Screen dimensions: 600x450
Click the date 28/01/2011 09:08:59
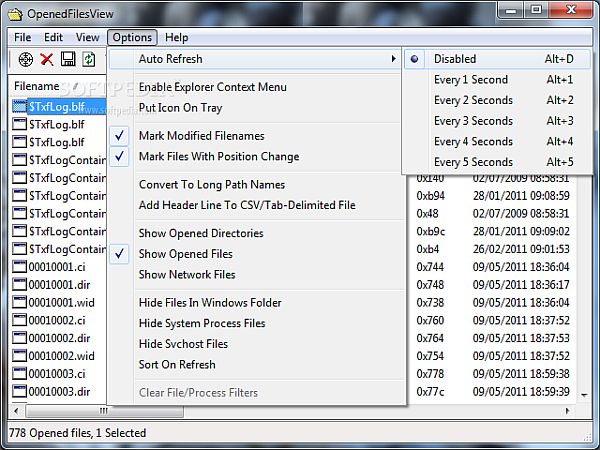click(x=521, y=196)
